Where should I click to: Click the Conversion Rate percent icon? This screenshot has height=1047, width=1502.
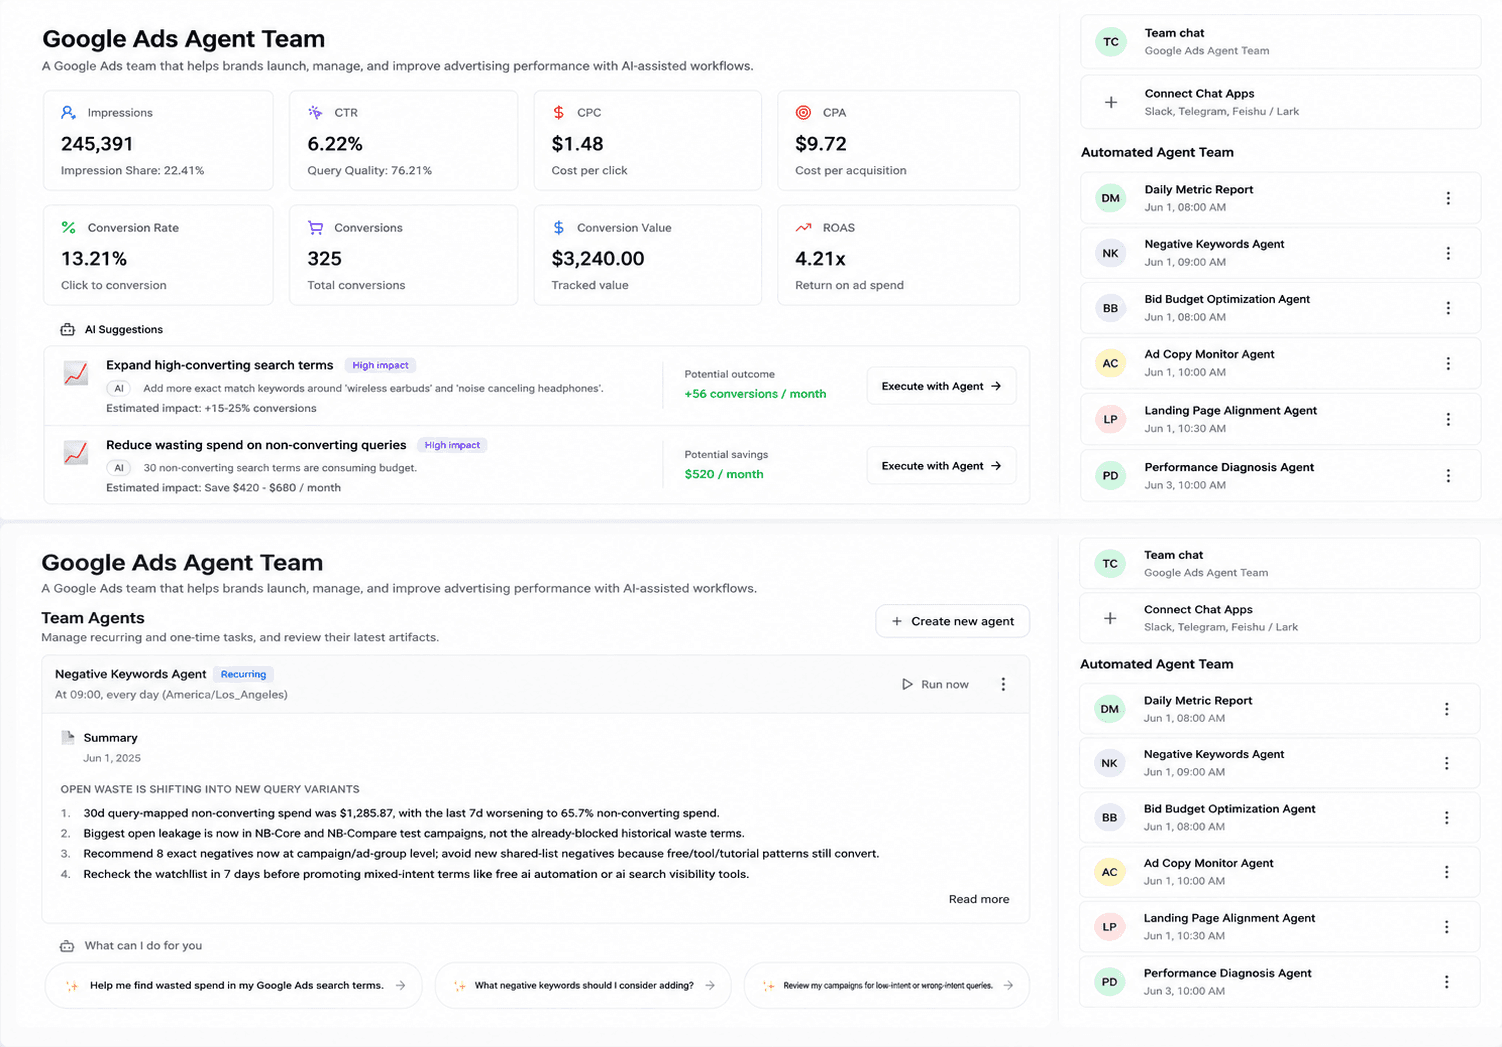tap(68, 228)
